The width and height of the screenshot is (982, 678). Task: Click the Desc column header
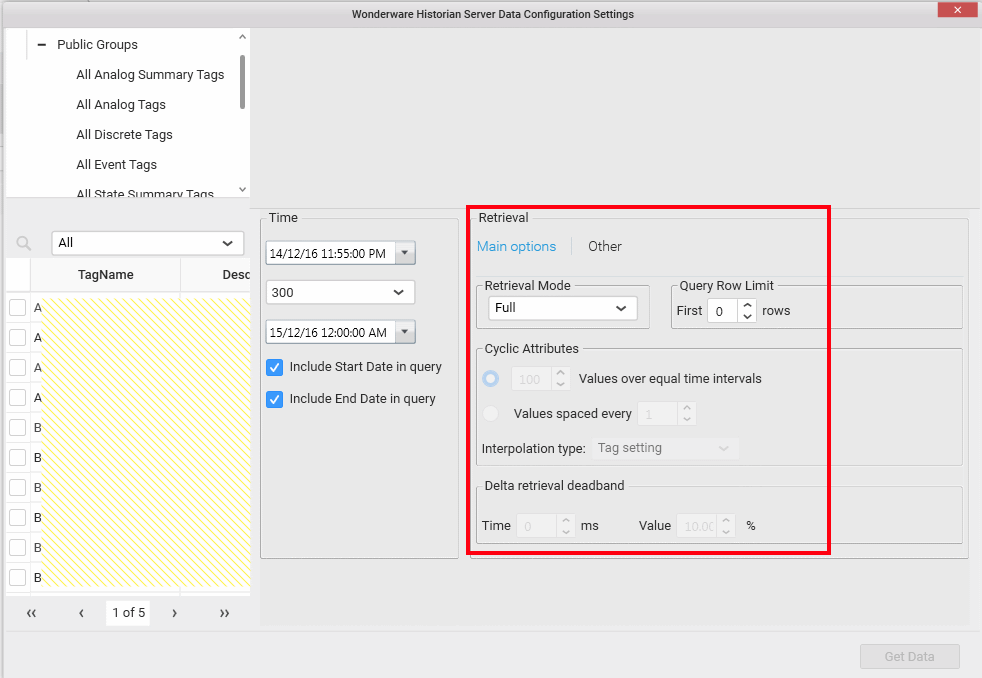[216, 275]
